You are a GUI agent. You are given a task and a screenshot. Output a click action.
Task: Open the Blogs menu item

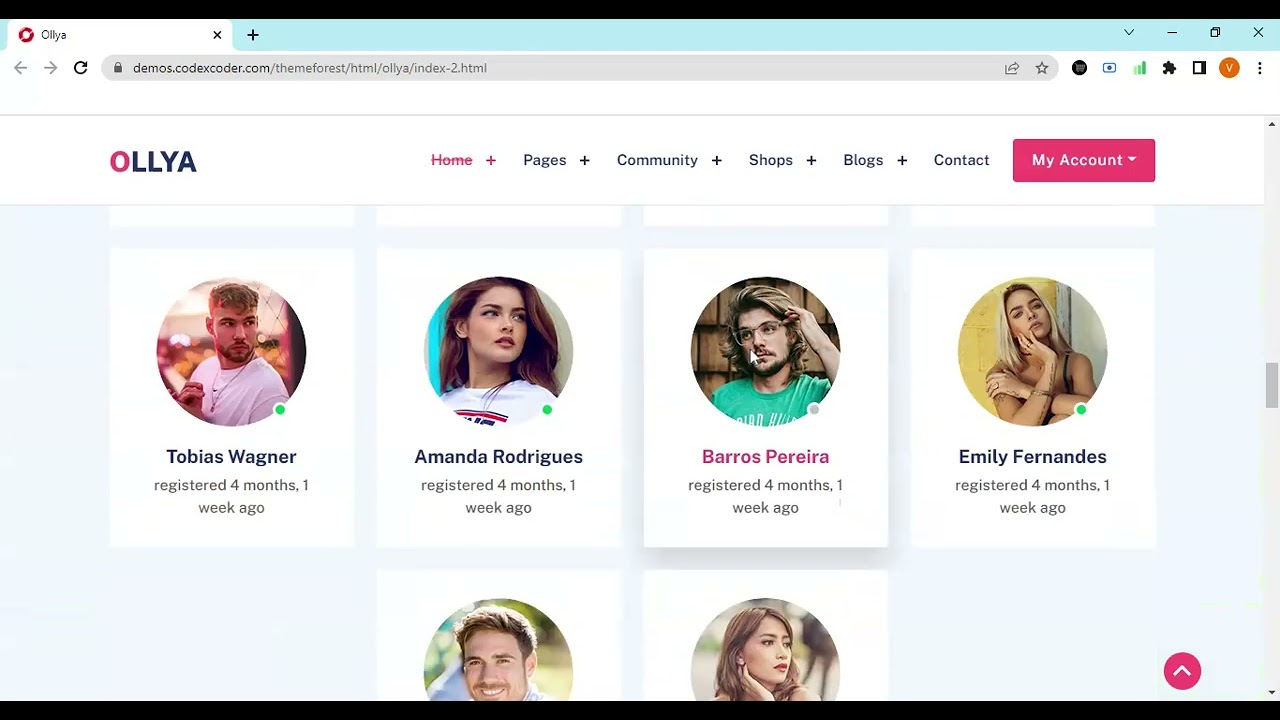pyautogui.click(x=863, y=160)
